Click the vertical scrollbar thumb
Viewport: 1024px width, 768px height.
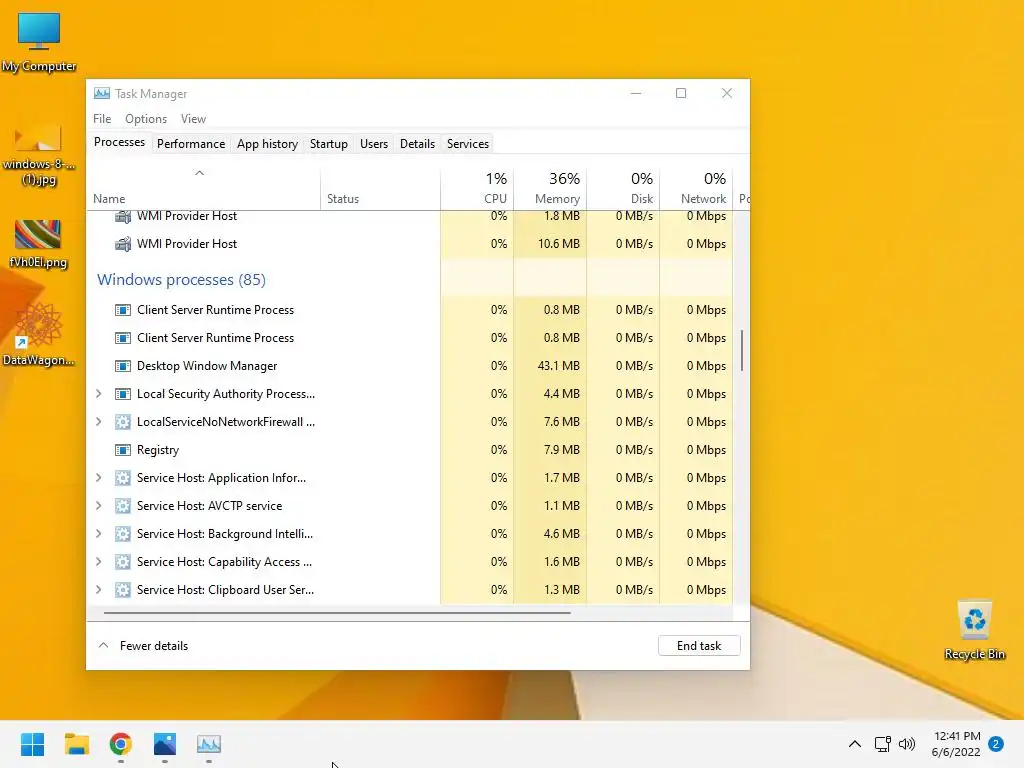coord(742,351)
